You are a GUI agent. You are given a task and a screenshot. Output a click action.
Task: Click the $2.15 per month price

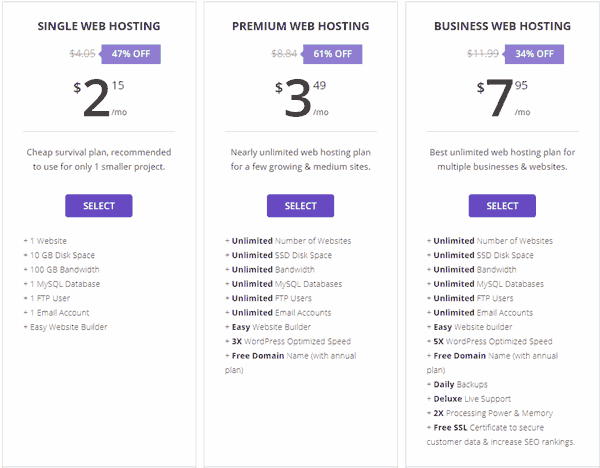[99, 100]
